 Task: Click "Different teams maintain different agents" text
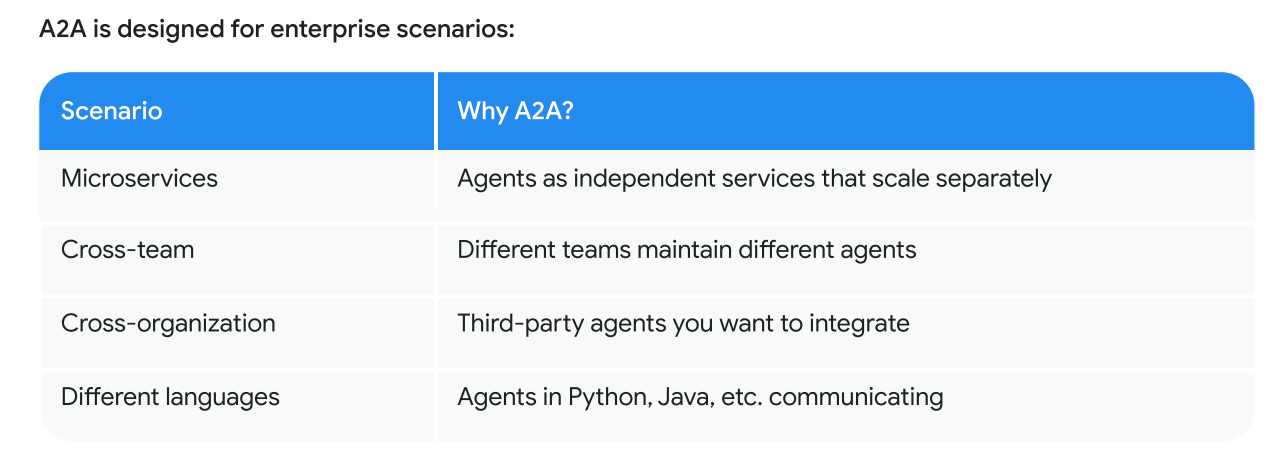(686, 249)
